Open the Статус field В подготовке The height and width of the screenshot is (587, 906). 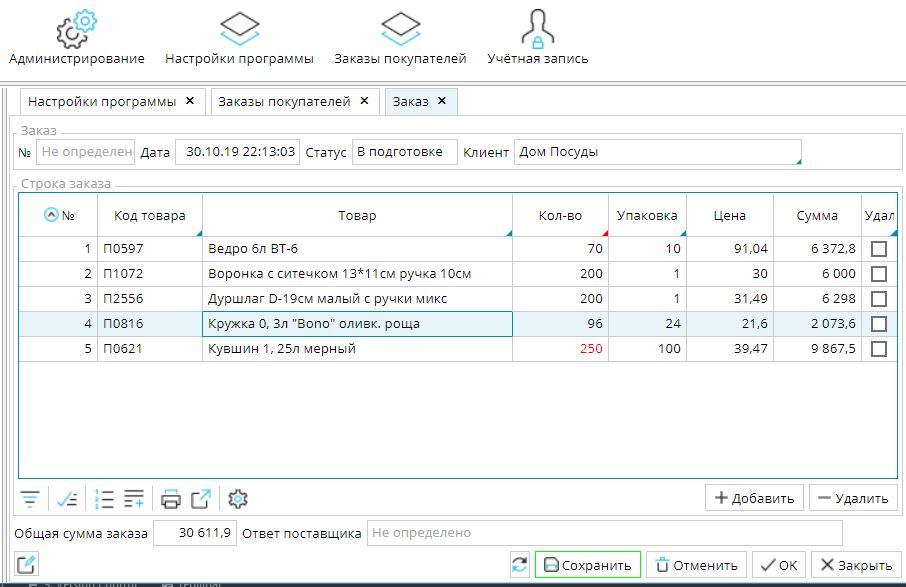tap(404, 152)
